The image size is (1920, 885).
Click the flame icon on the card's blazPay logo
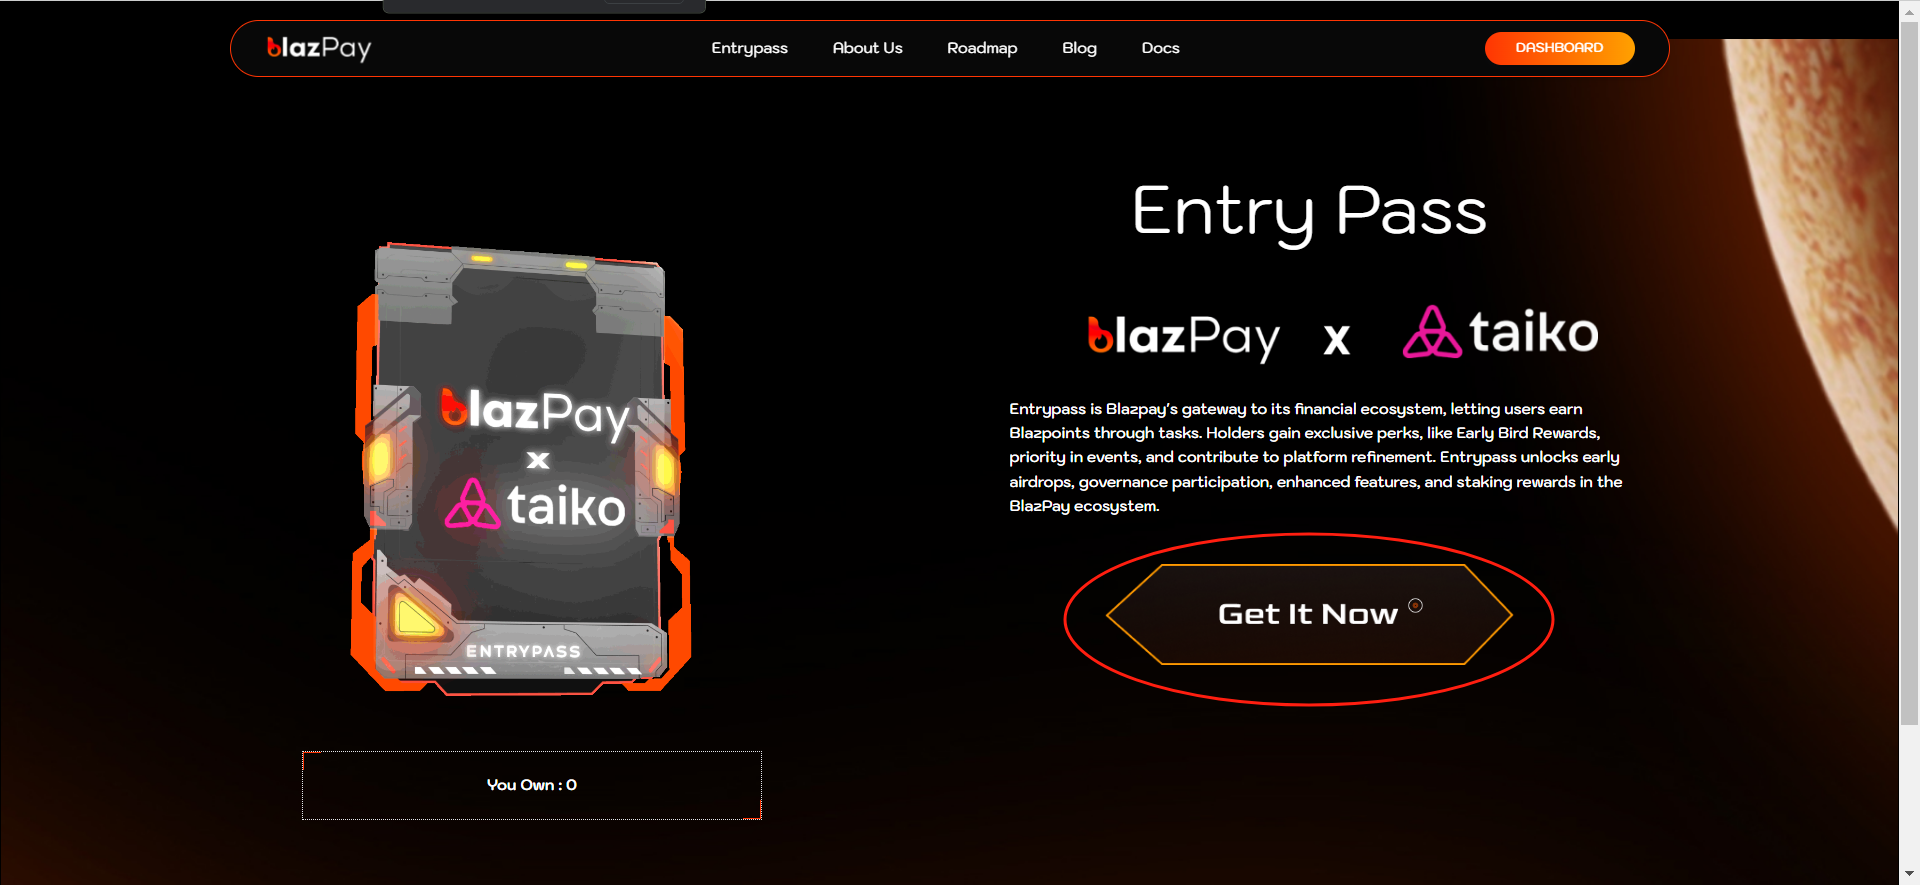[454, 407]
